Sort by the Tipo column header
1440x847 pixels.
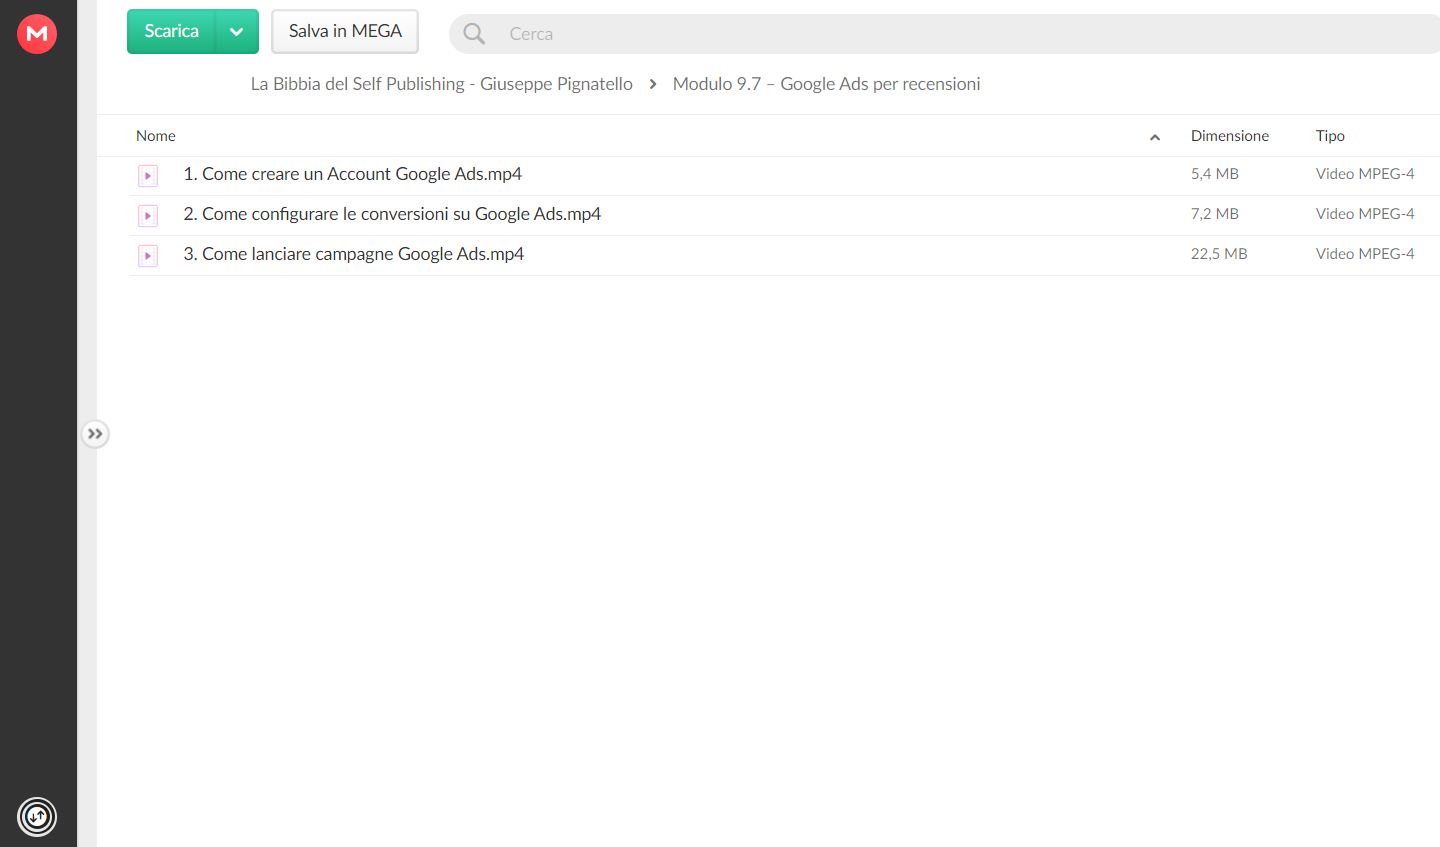pyautogui.click(x=1330, y=136)
